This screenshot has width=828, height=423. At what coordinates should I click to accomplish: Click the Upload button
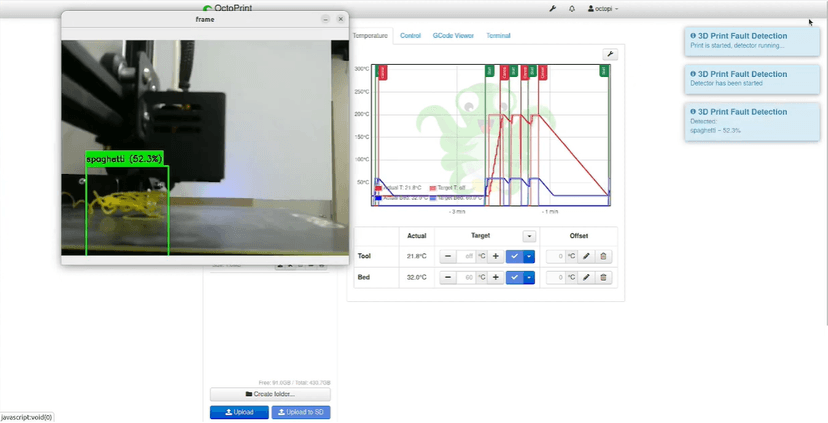tap(239, 412)
